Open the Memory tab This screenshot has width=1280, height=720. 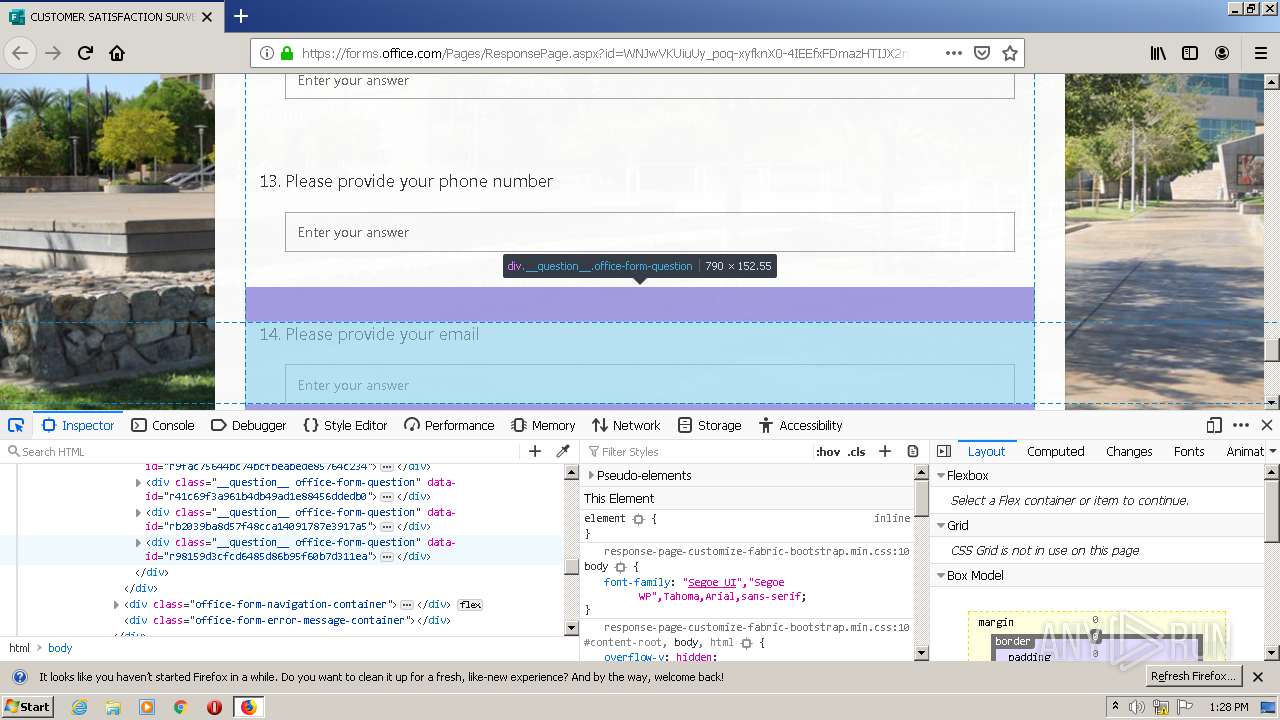pos(543,425)
